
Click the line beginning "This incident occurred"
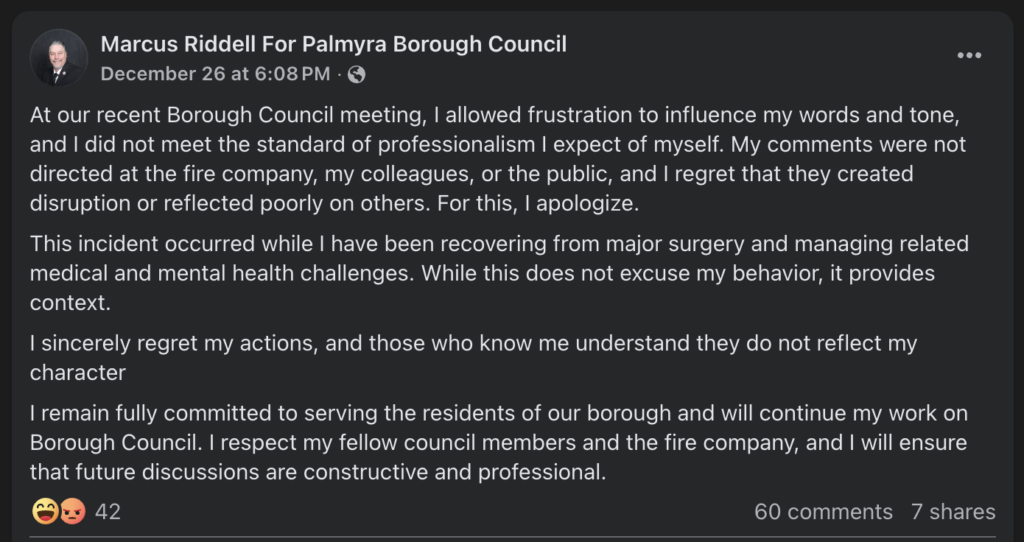[498, 244]
